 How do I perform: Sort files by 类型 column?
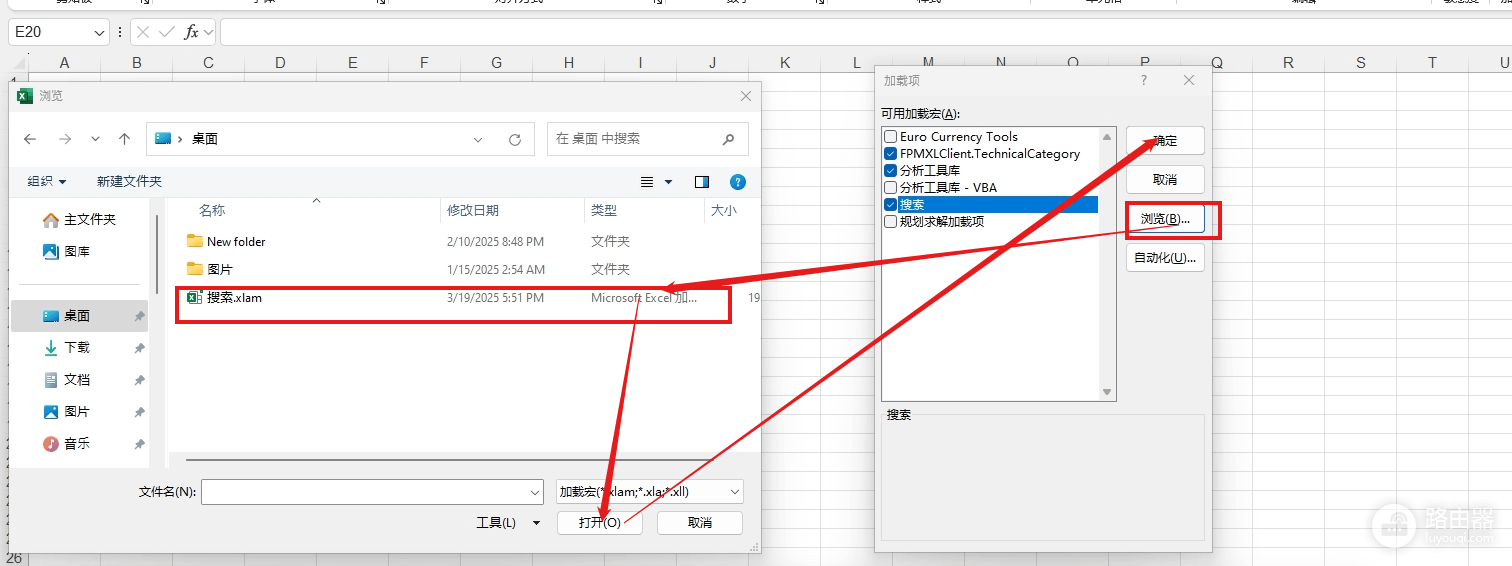pyautogui.click(x=604, y=211)
